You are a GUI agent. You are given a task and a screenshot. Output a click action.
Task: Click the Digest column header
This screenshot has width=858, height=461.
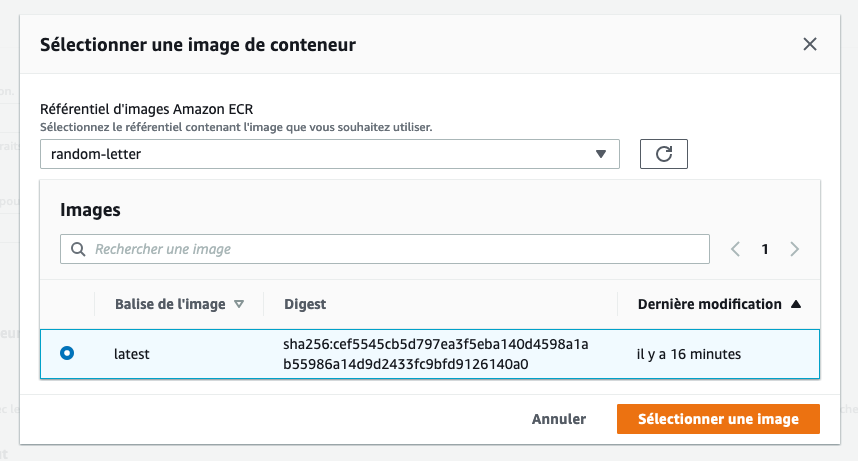tap(305, 304)
